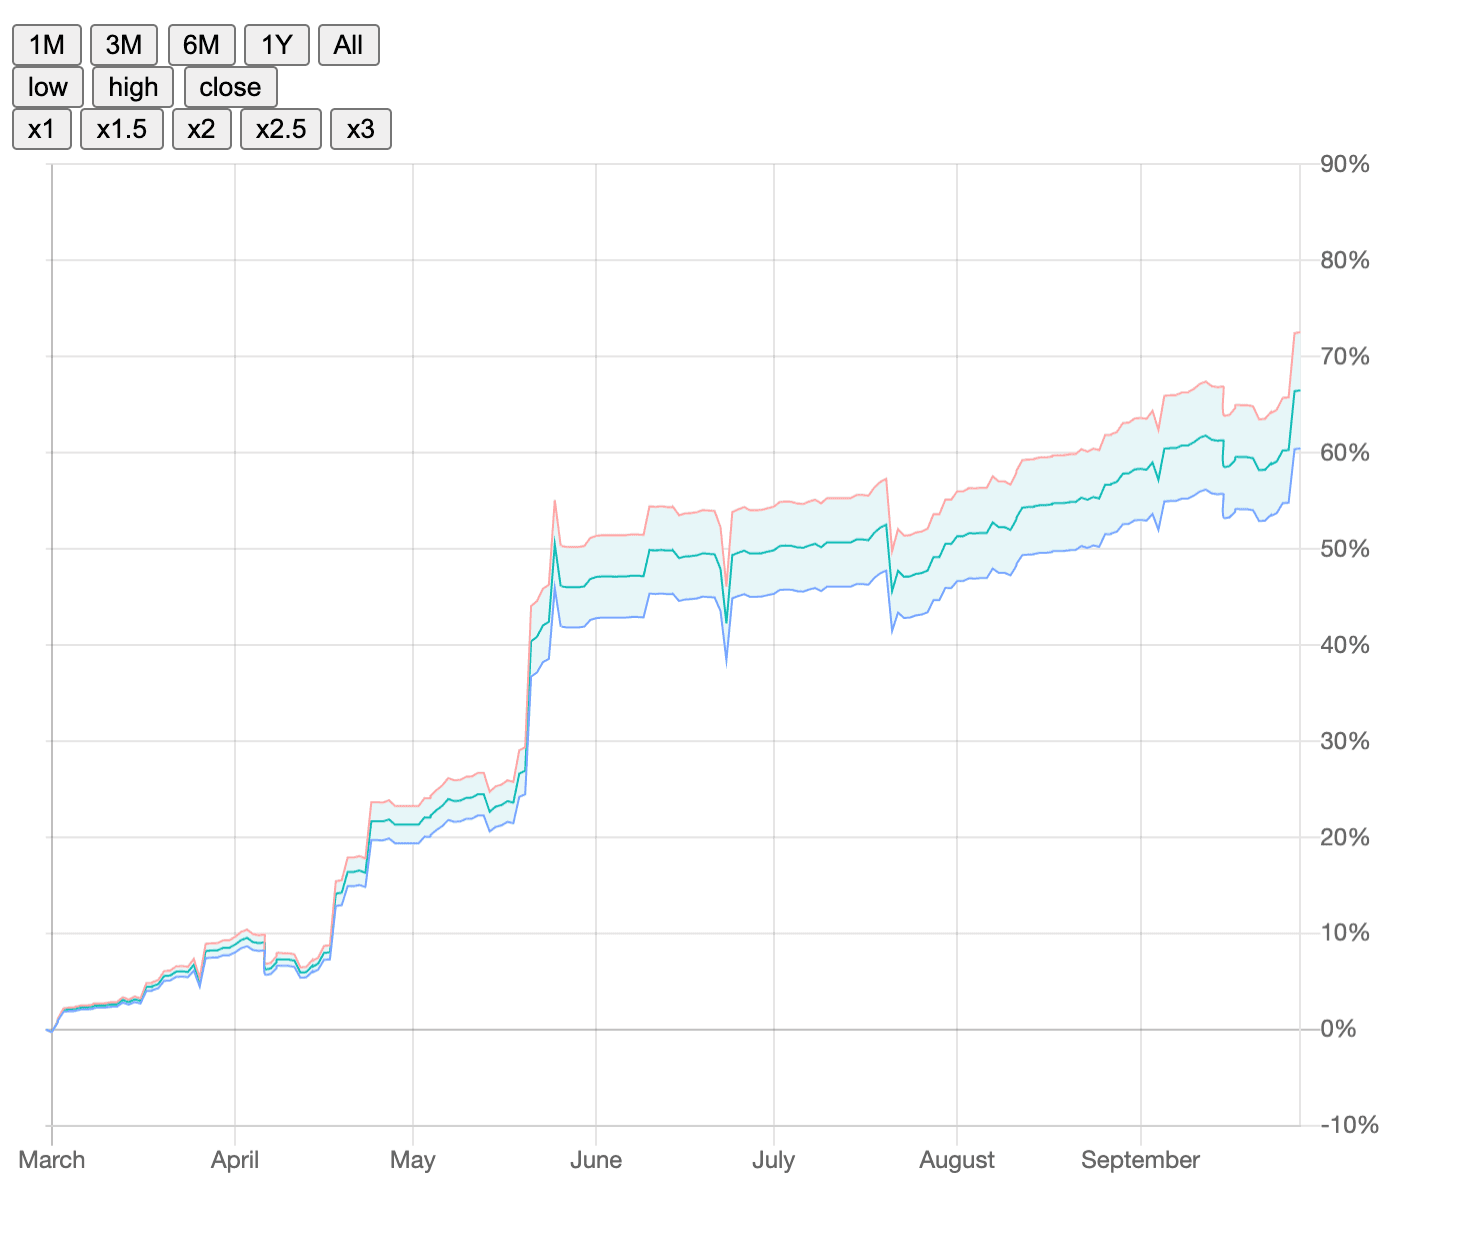
Task: Apply the x2 multiplier
Action: coord(201,129)
